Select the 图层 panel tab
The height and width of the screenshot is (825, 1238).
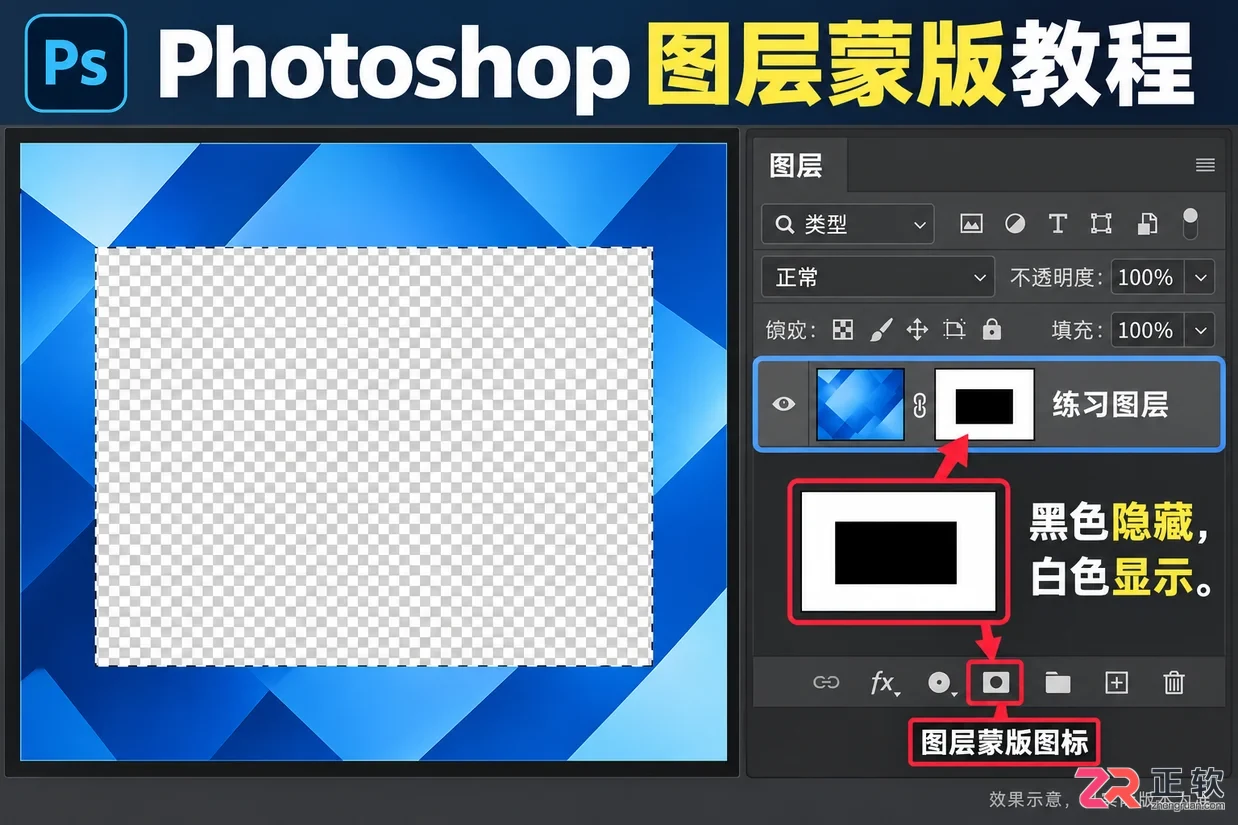[796, 165]
